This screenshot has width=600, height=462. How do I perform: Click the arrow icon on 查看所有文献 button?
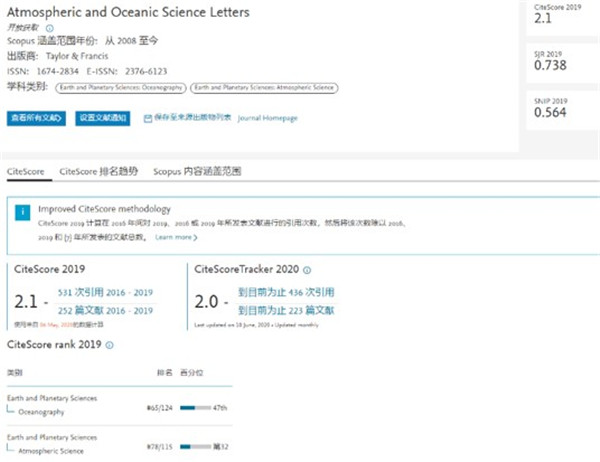[x=60, y=119]
